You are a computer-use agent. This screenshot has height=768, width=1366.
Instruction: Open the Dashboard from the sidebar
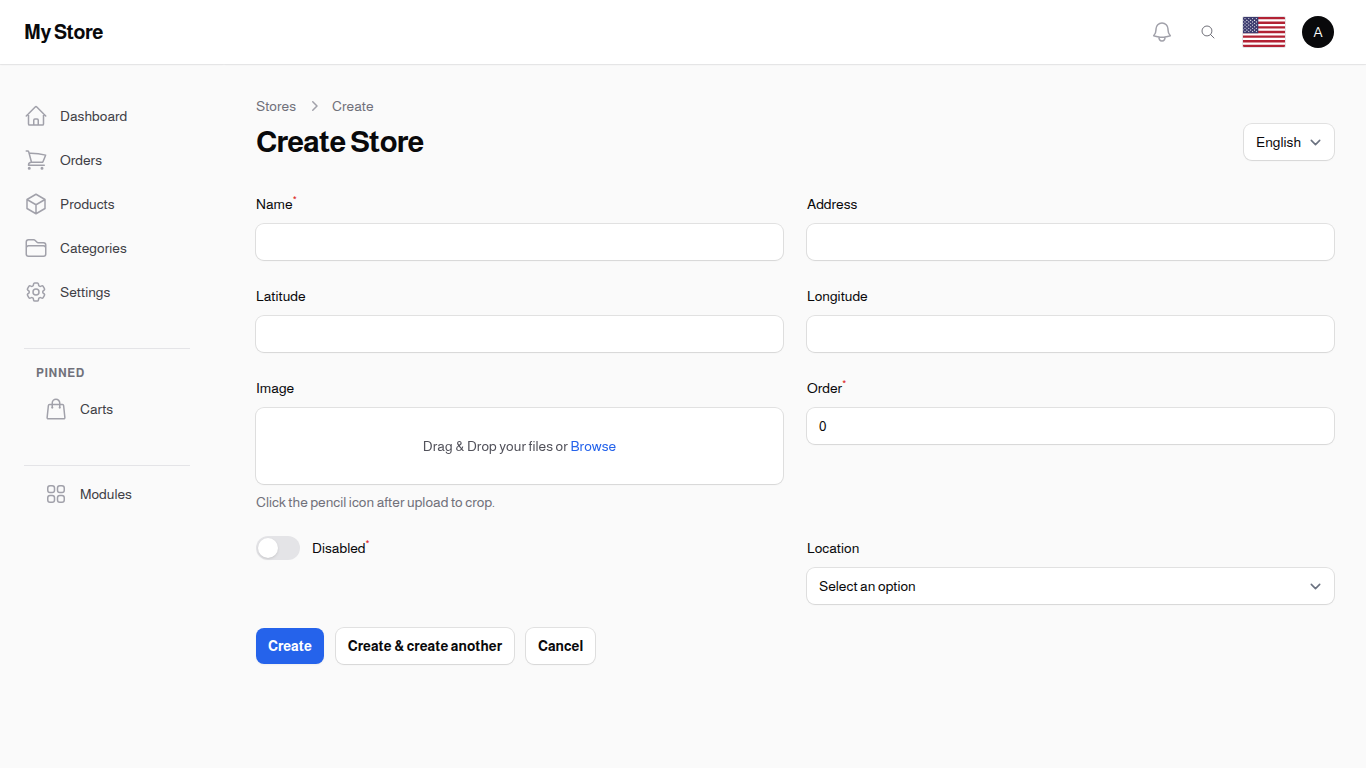click(92, 116)
